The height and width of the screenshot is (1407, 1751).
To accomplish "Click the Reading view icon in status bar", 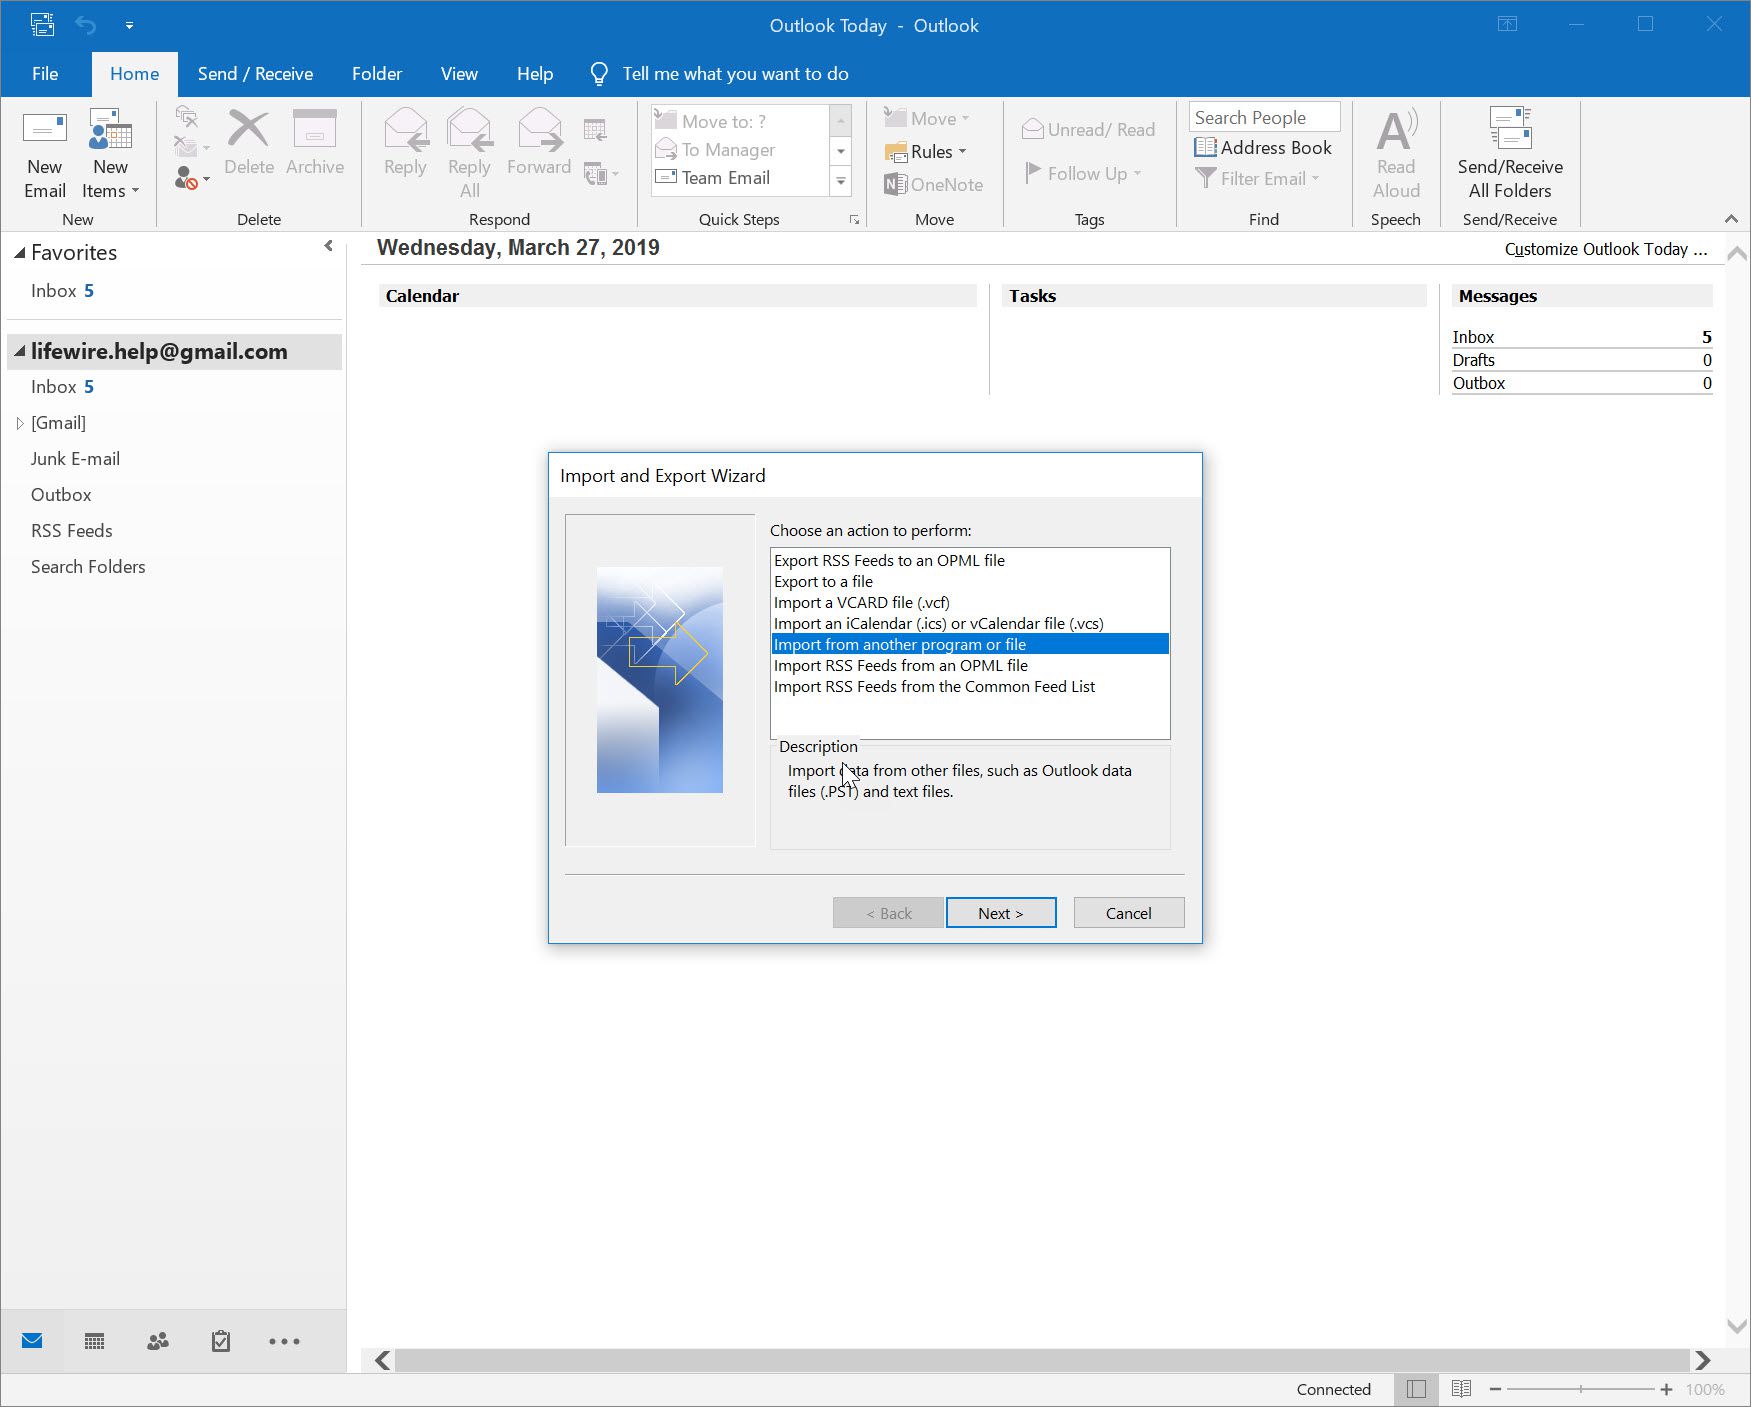I will point(1461,1389).
